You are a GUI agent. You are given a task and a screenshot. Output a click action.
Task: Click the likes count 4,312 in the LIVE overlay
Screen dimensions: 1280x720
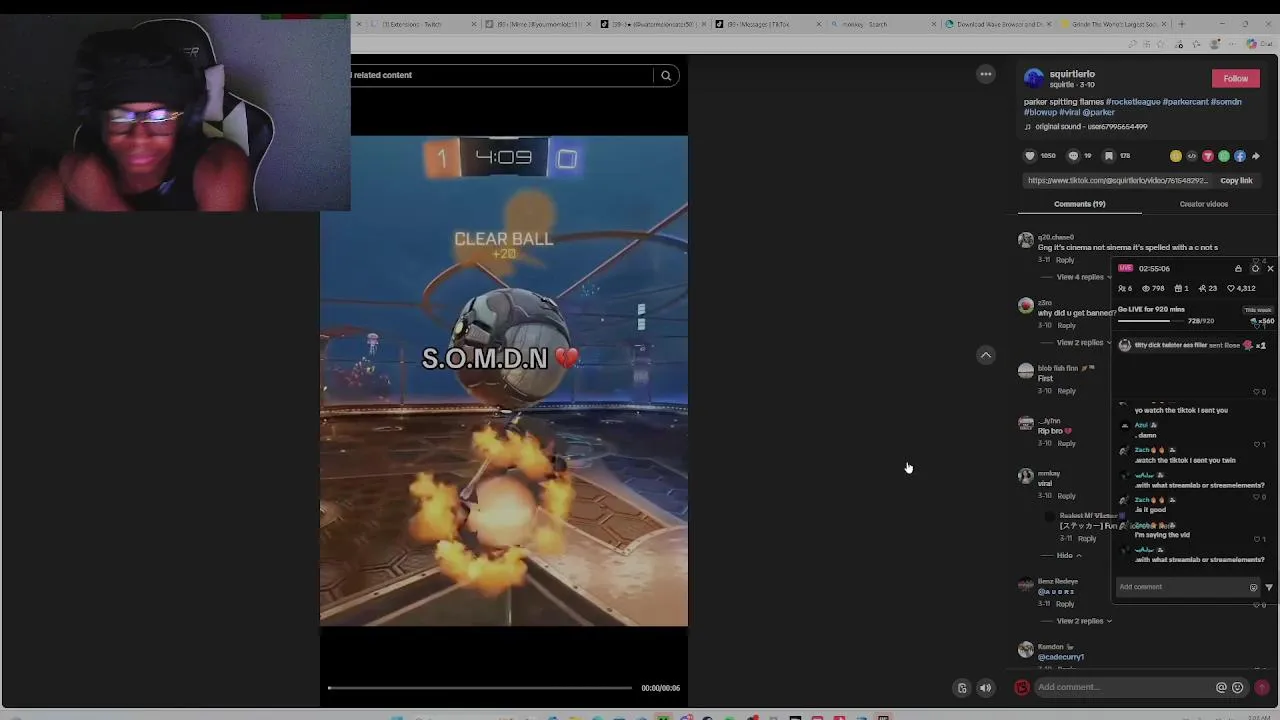pyautogui.click(x=1242, y=288)
